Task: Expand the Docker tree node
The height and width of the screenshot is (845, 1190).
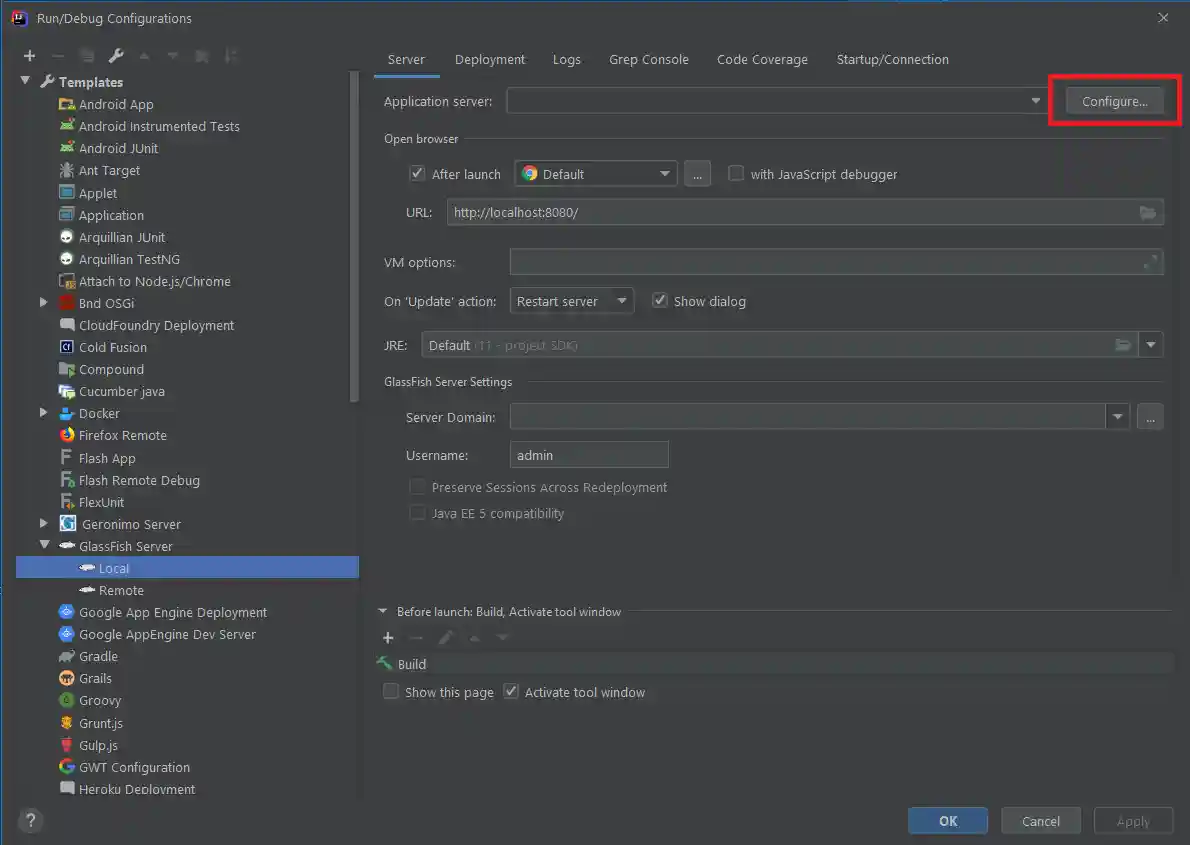Action: click(43, 413)
